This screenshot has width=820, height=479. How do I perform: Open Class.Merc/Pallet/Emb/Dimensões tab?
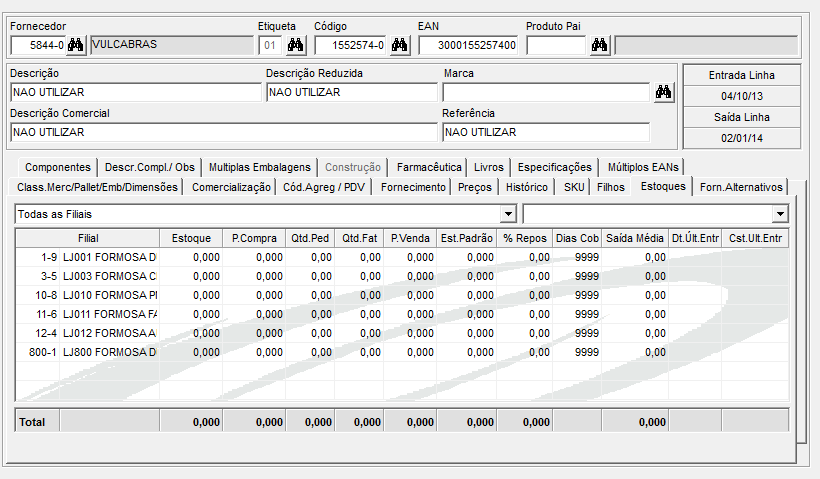click(97, 187)
